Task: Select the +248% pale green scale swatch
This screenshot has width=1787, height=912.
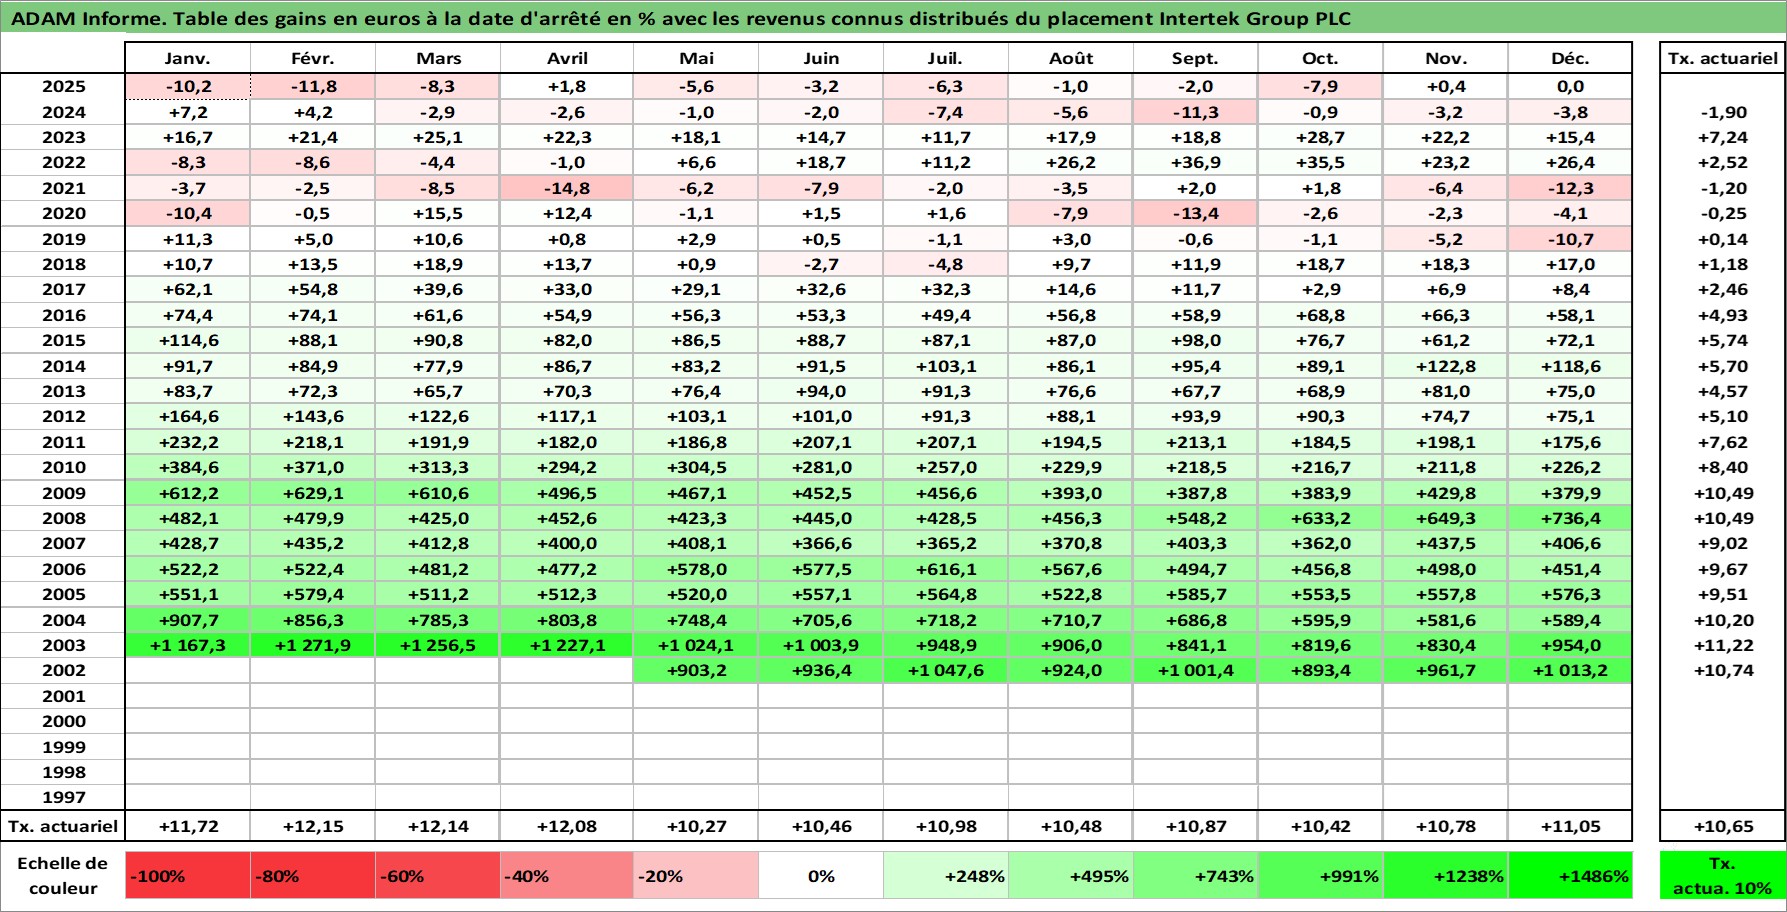Action: [945, 876]
